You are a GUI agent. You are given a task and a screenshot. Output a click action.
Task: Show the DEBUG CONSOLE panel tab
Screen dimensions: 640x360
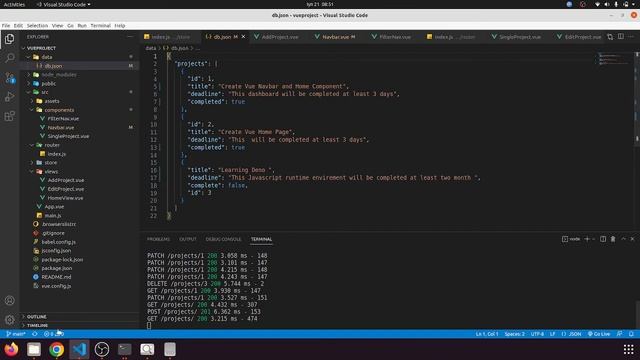click(x=223, y=239)
